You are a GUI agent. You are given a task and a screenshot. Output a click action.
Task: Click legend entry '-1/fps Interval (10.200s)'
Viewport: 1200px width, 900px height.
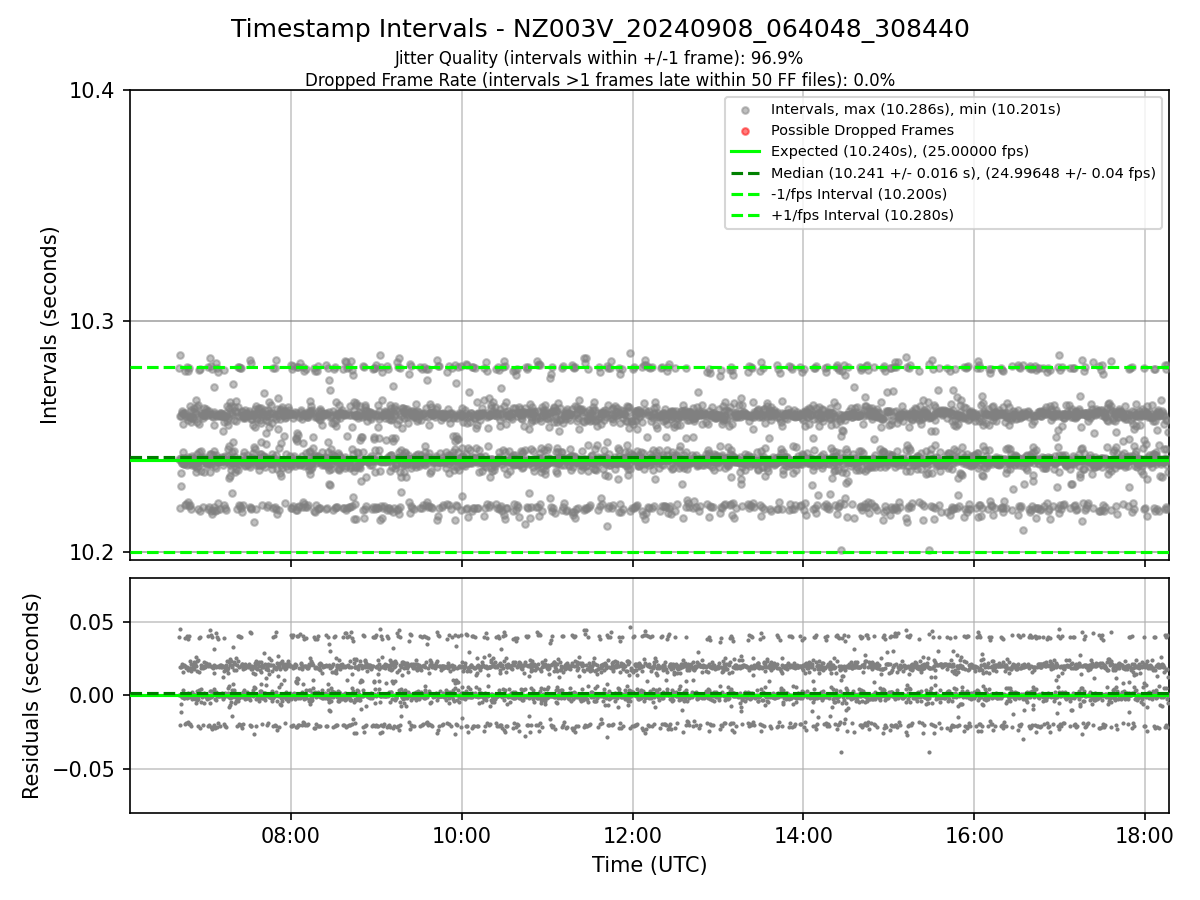pos(859,194)
